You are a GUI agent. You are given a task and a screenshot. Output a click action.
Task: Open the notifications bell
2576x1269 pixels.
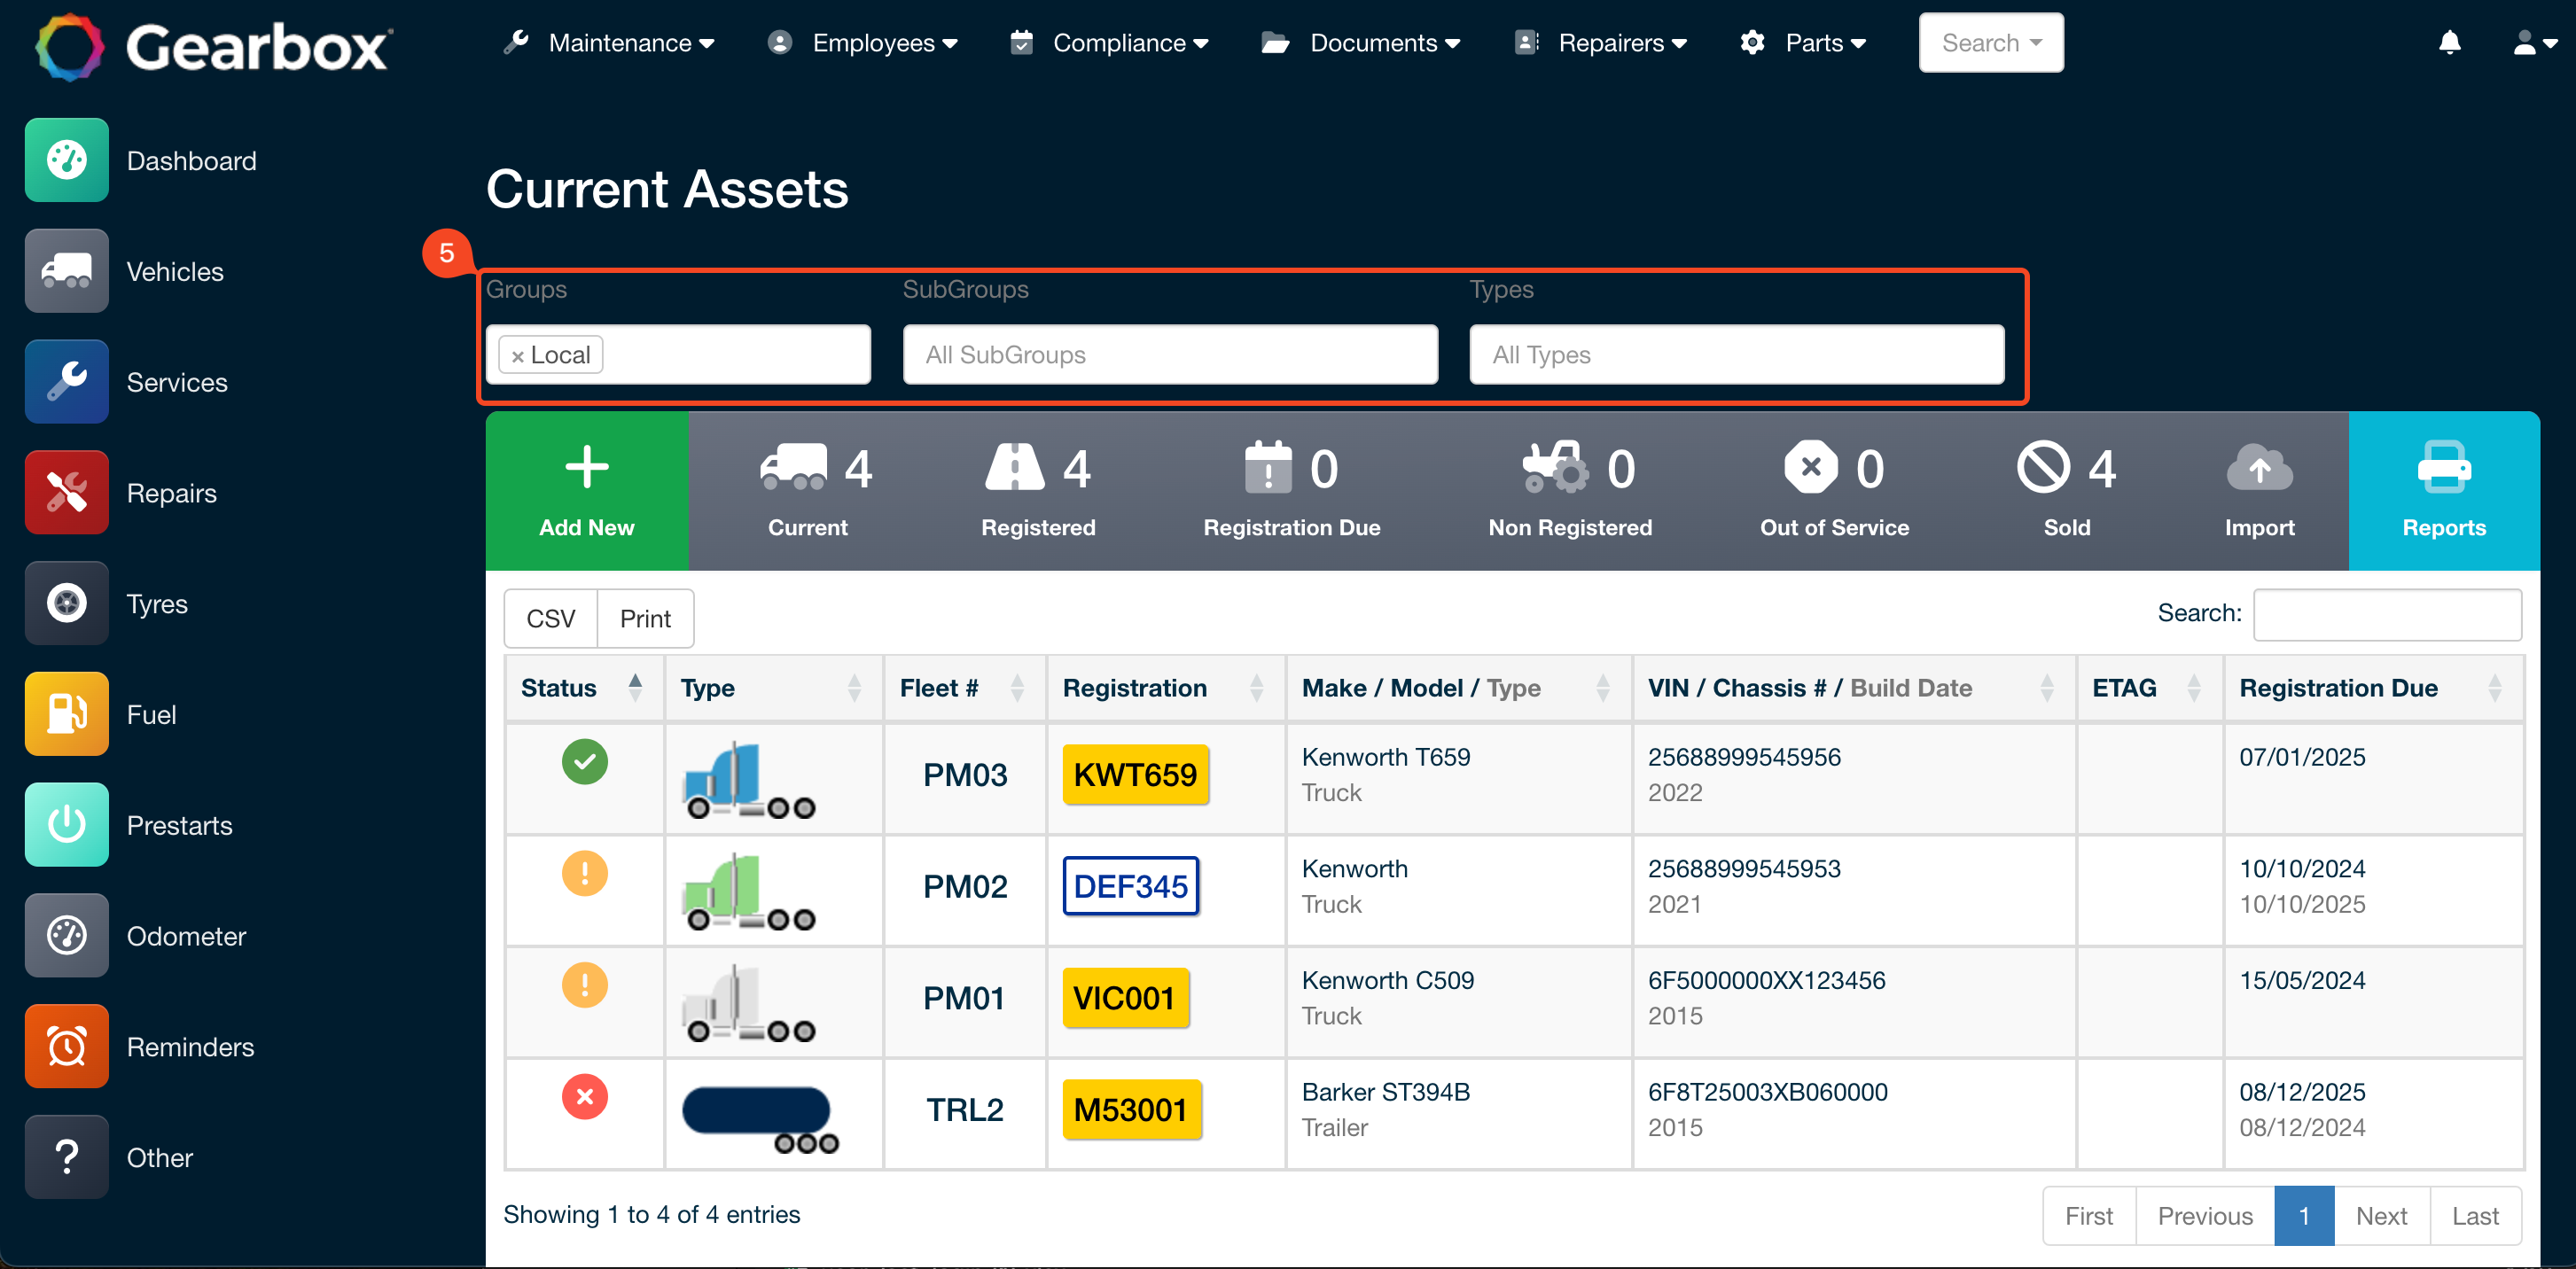[x=2450, y=42]
